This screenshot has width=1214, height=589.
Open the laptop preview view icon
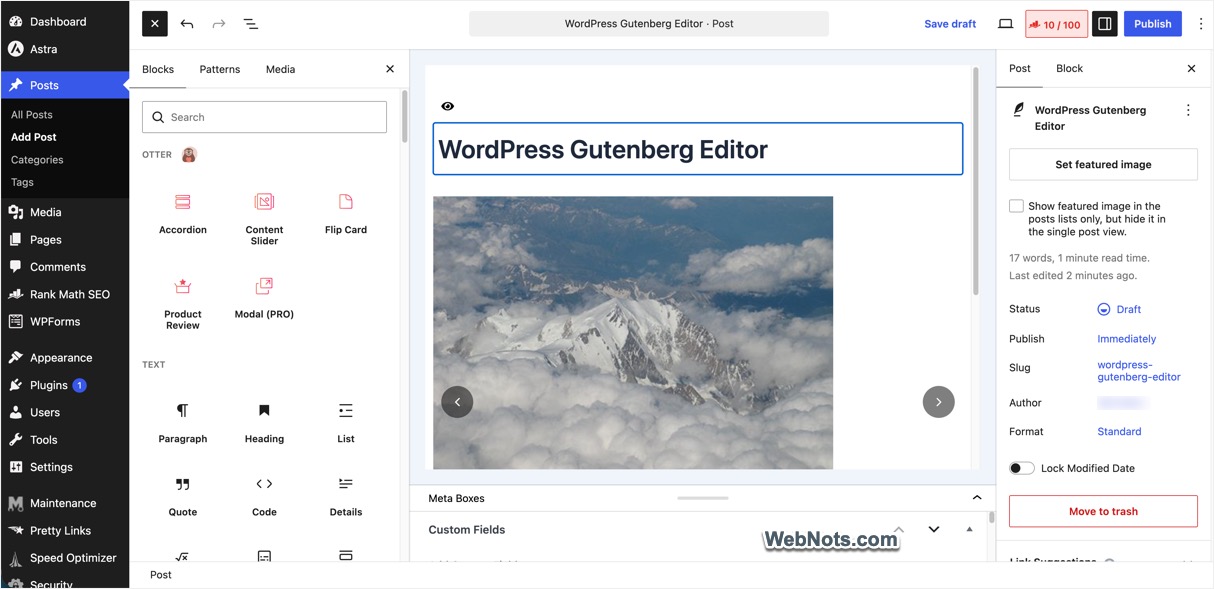tap(1005, 24)
